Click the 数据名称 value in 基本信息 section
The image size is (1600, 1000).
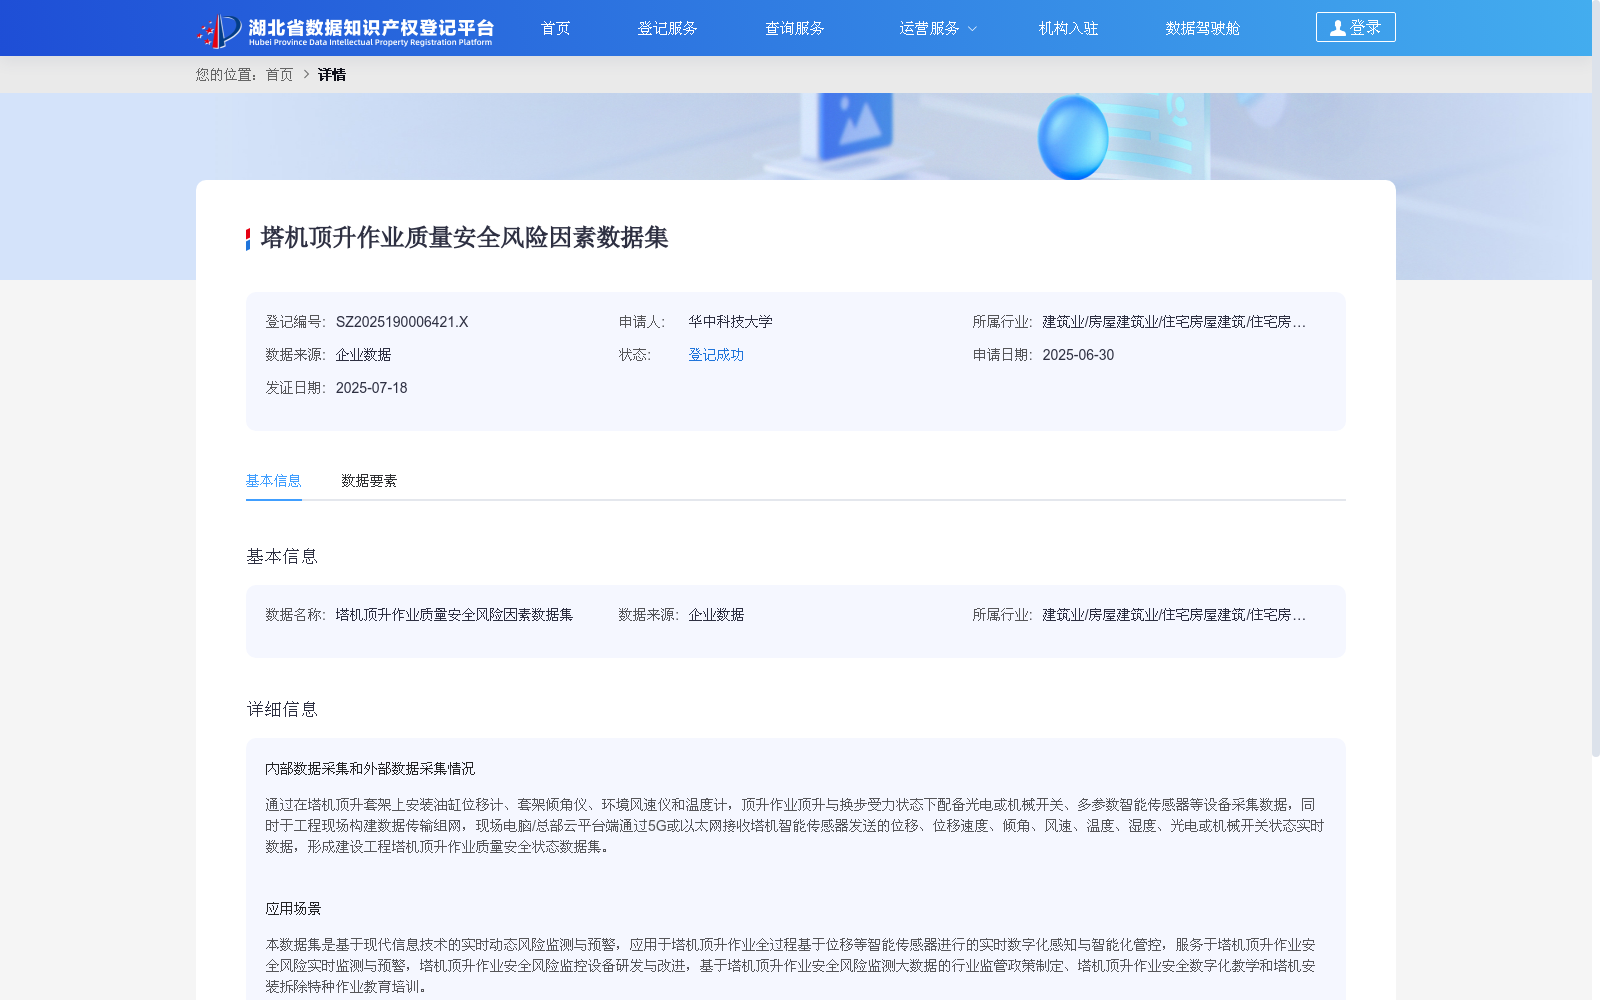coord(454,615)
